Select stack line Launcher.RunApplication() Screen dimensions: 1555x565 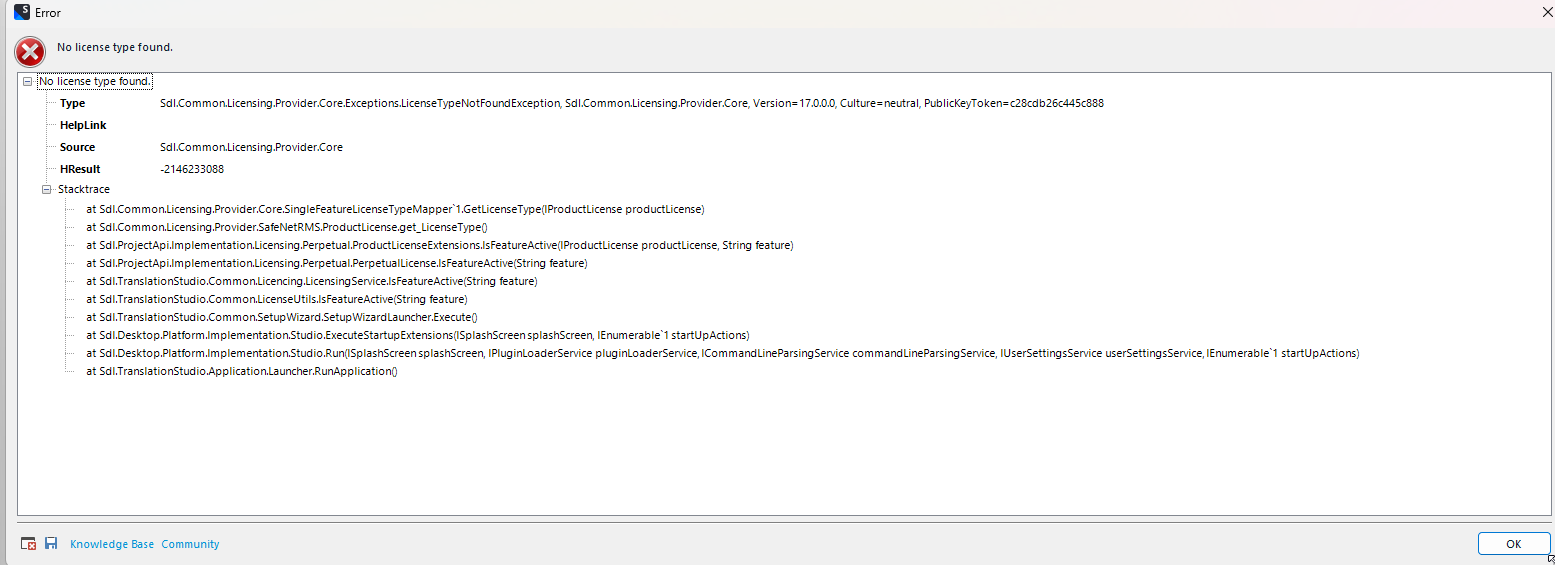(241, 371)
